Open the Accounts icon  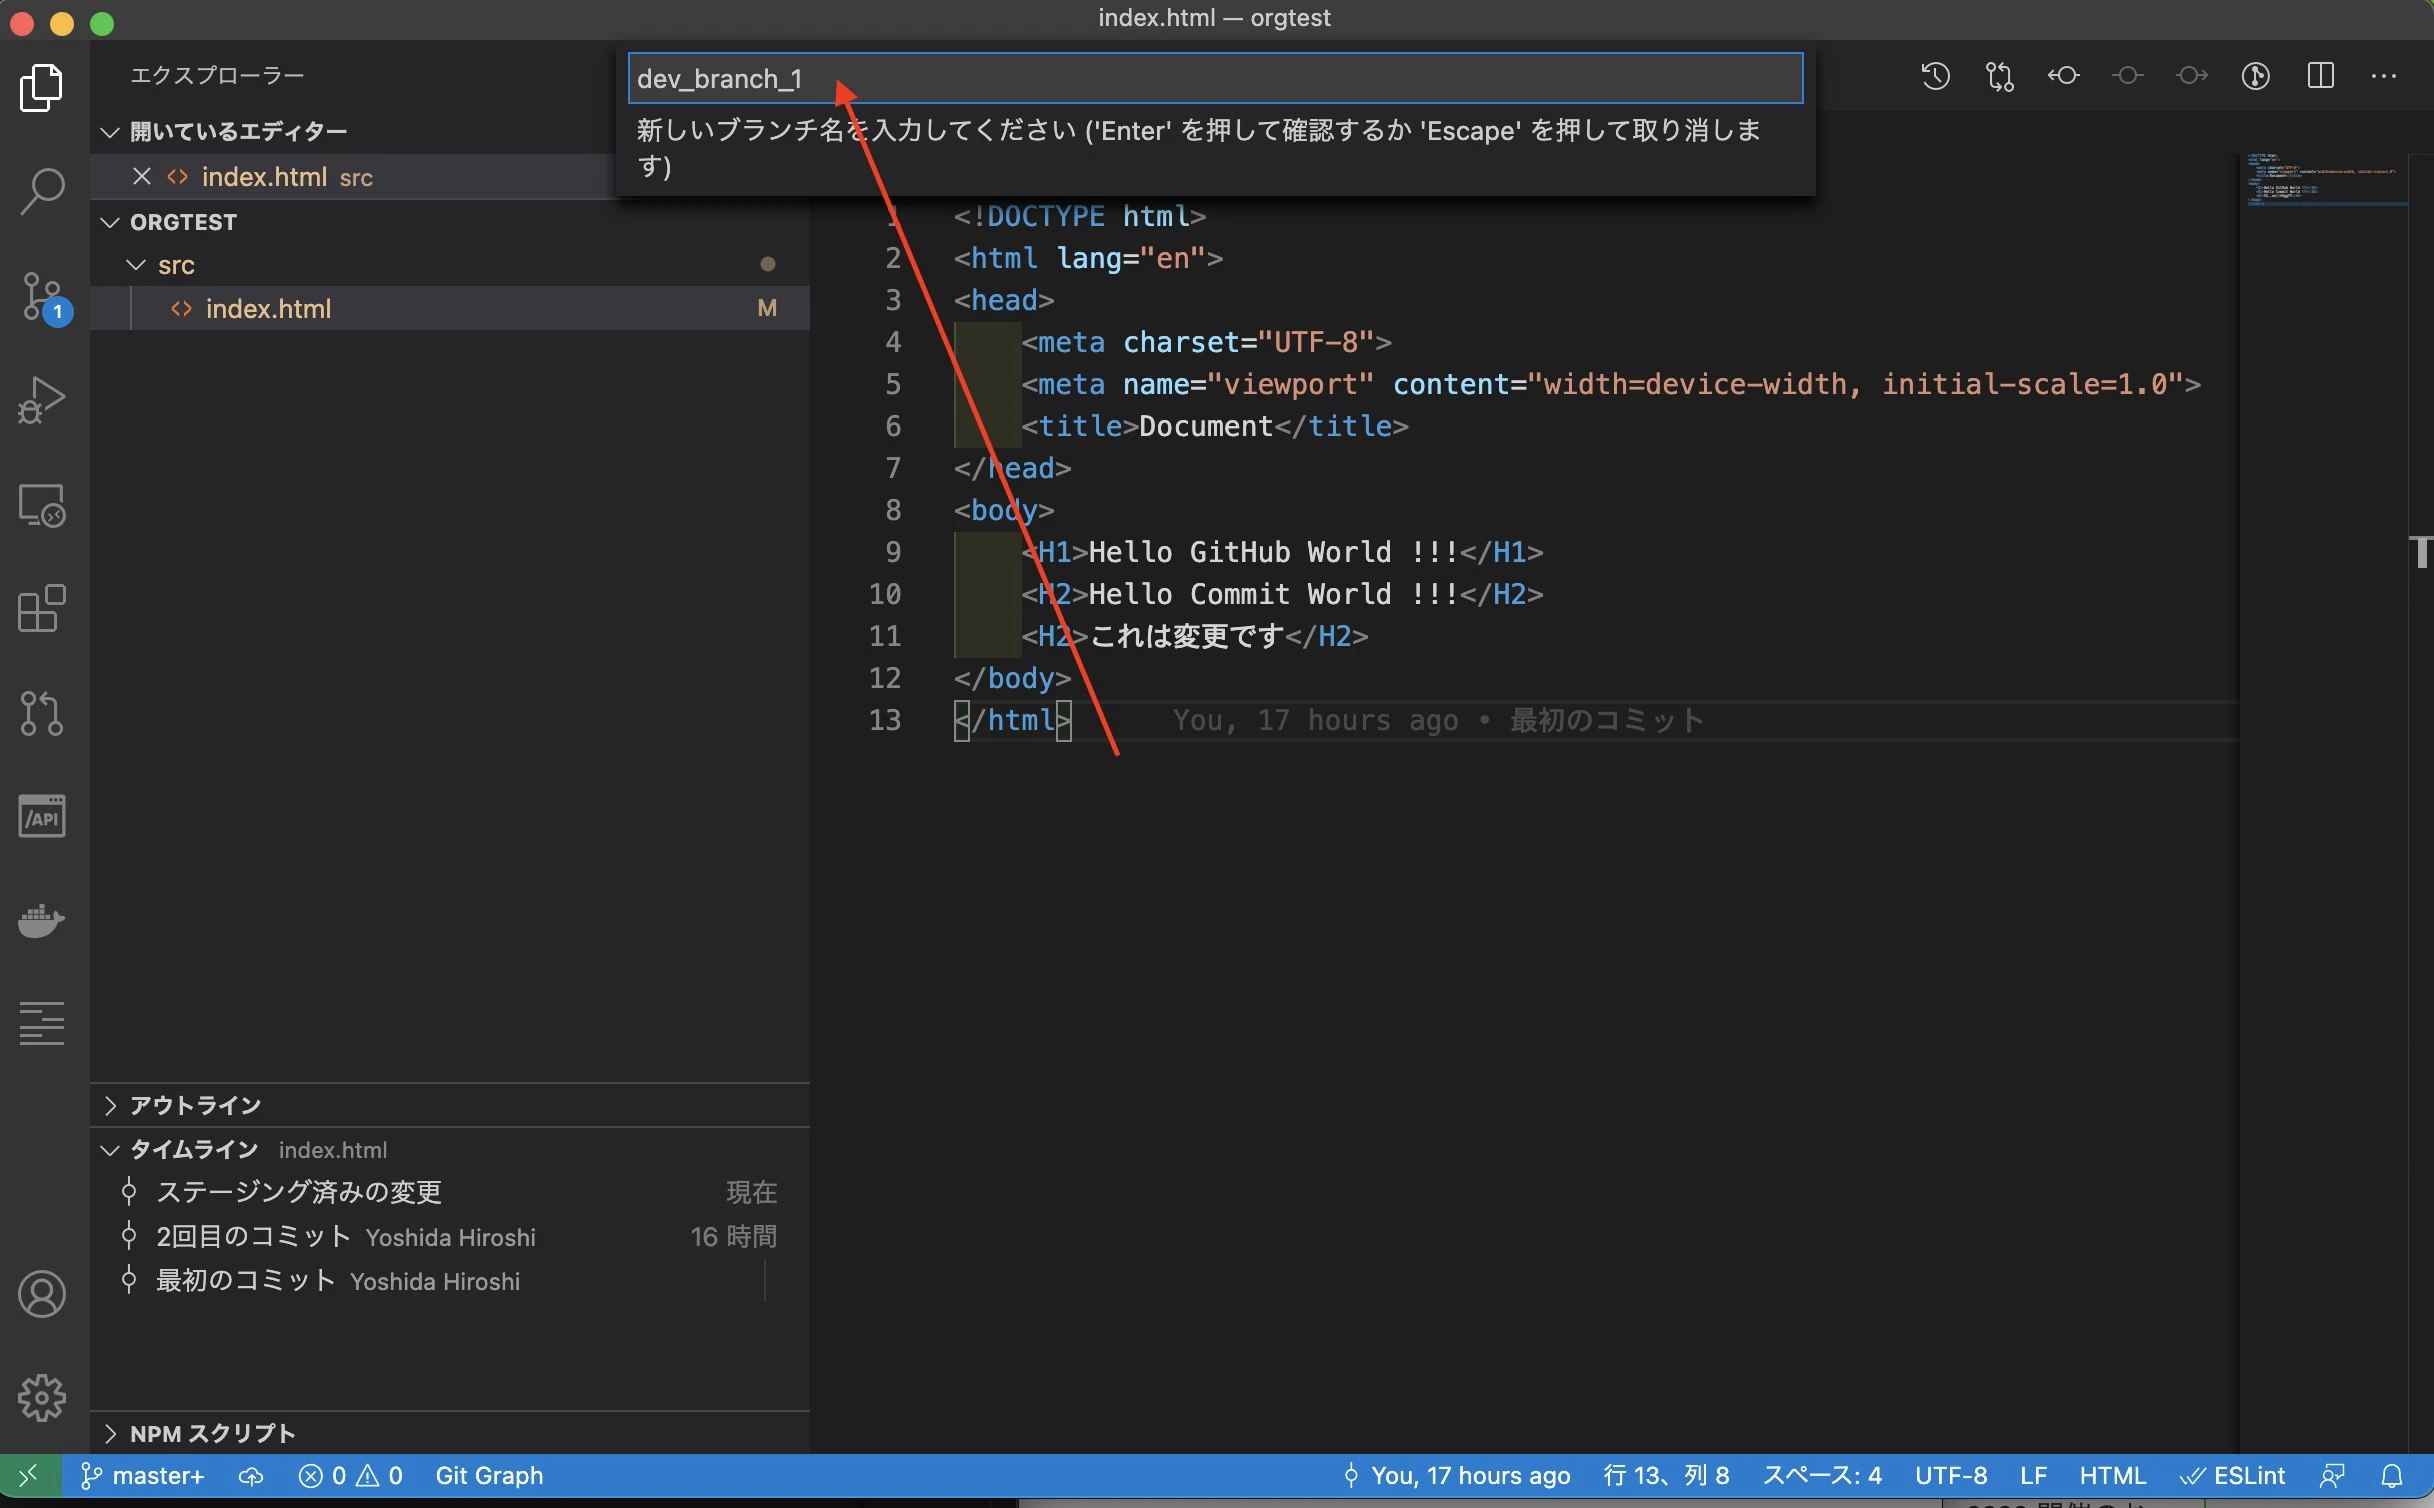[x=41, y=1294]
